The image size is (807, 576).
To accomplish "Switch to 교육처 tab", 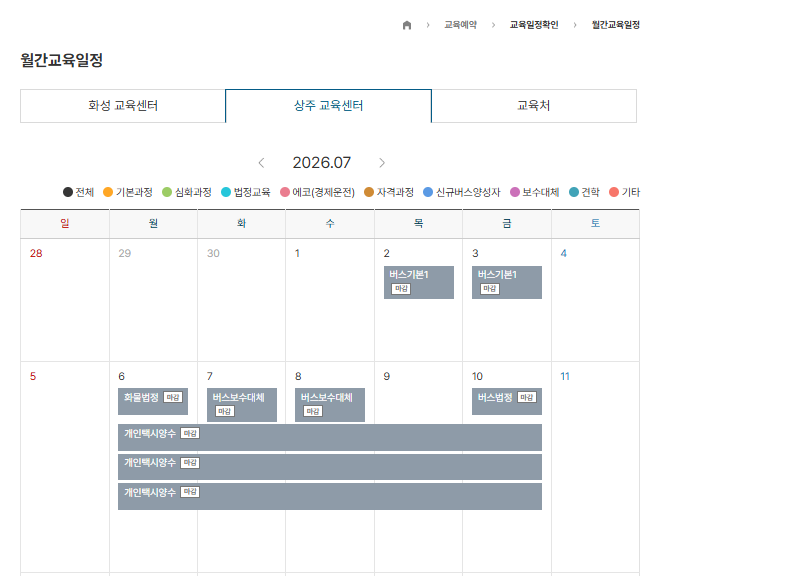I will (534, 106).
